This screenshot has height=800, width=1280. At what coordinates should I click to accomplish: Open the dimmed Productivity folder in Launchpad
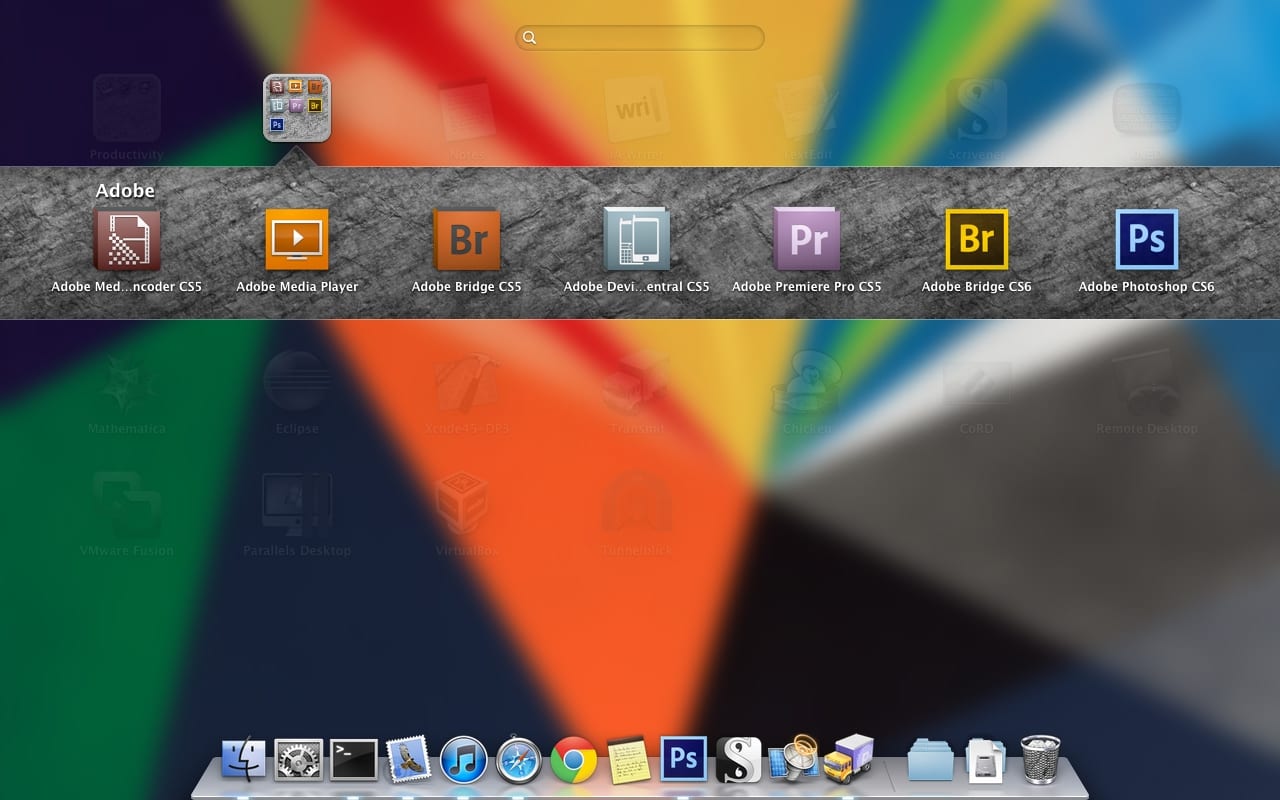pos(127,108)
